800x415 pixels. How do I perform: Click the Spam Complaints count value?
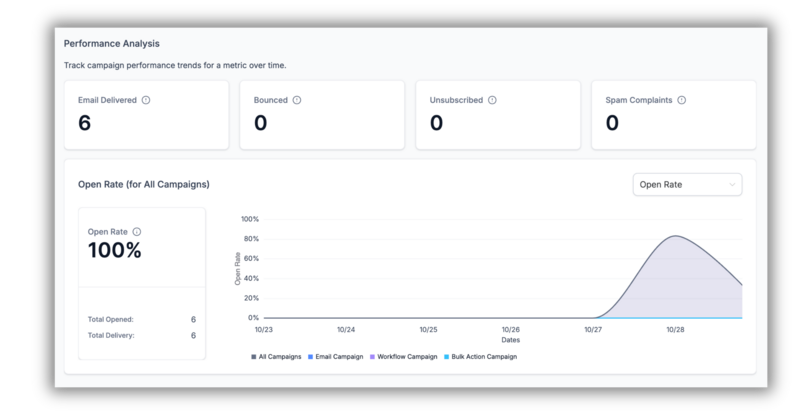click(612, 123)
